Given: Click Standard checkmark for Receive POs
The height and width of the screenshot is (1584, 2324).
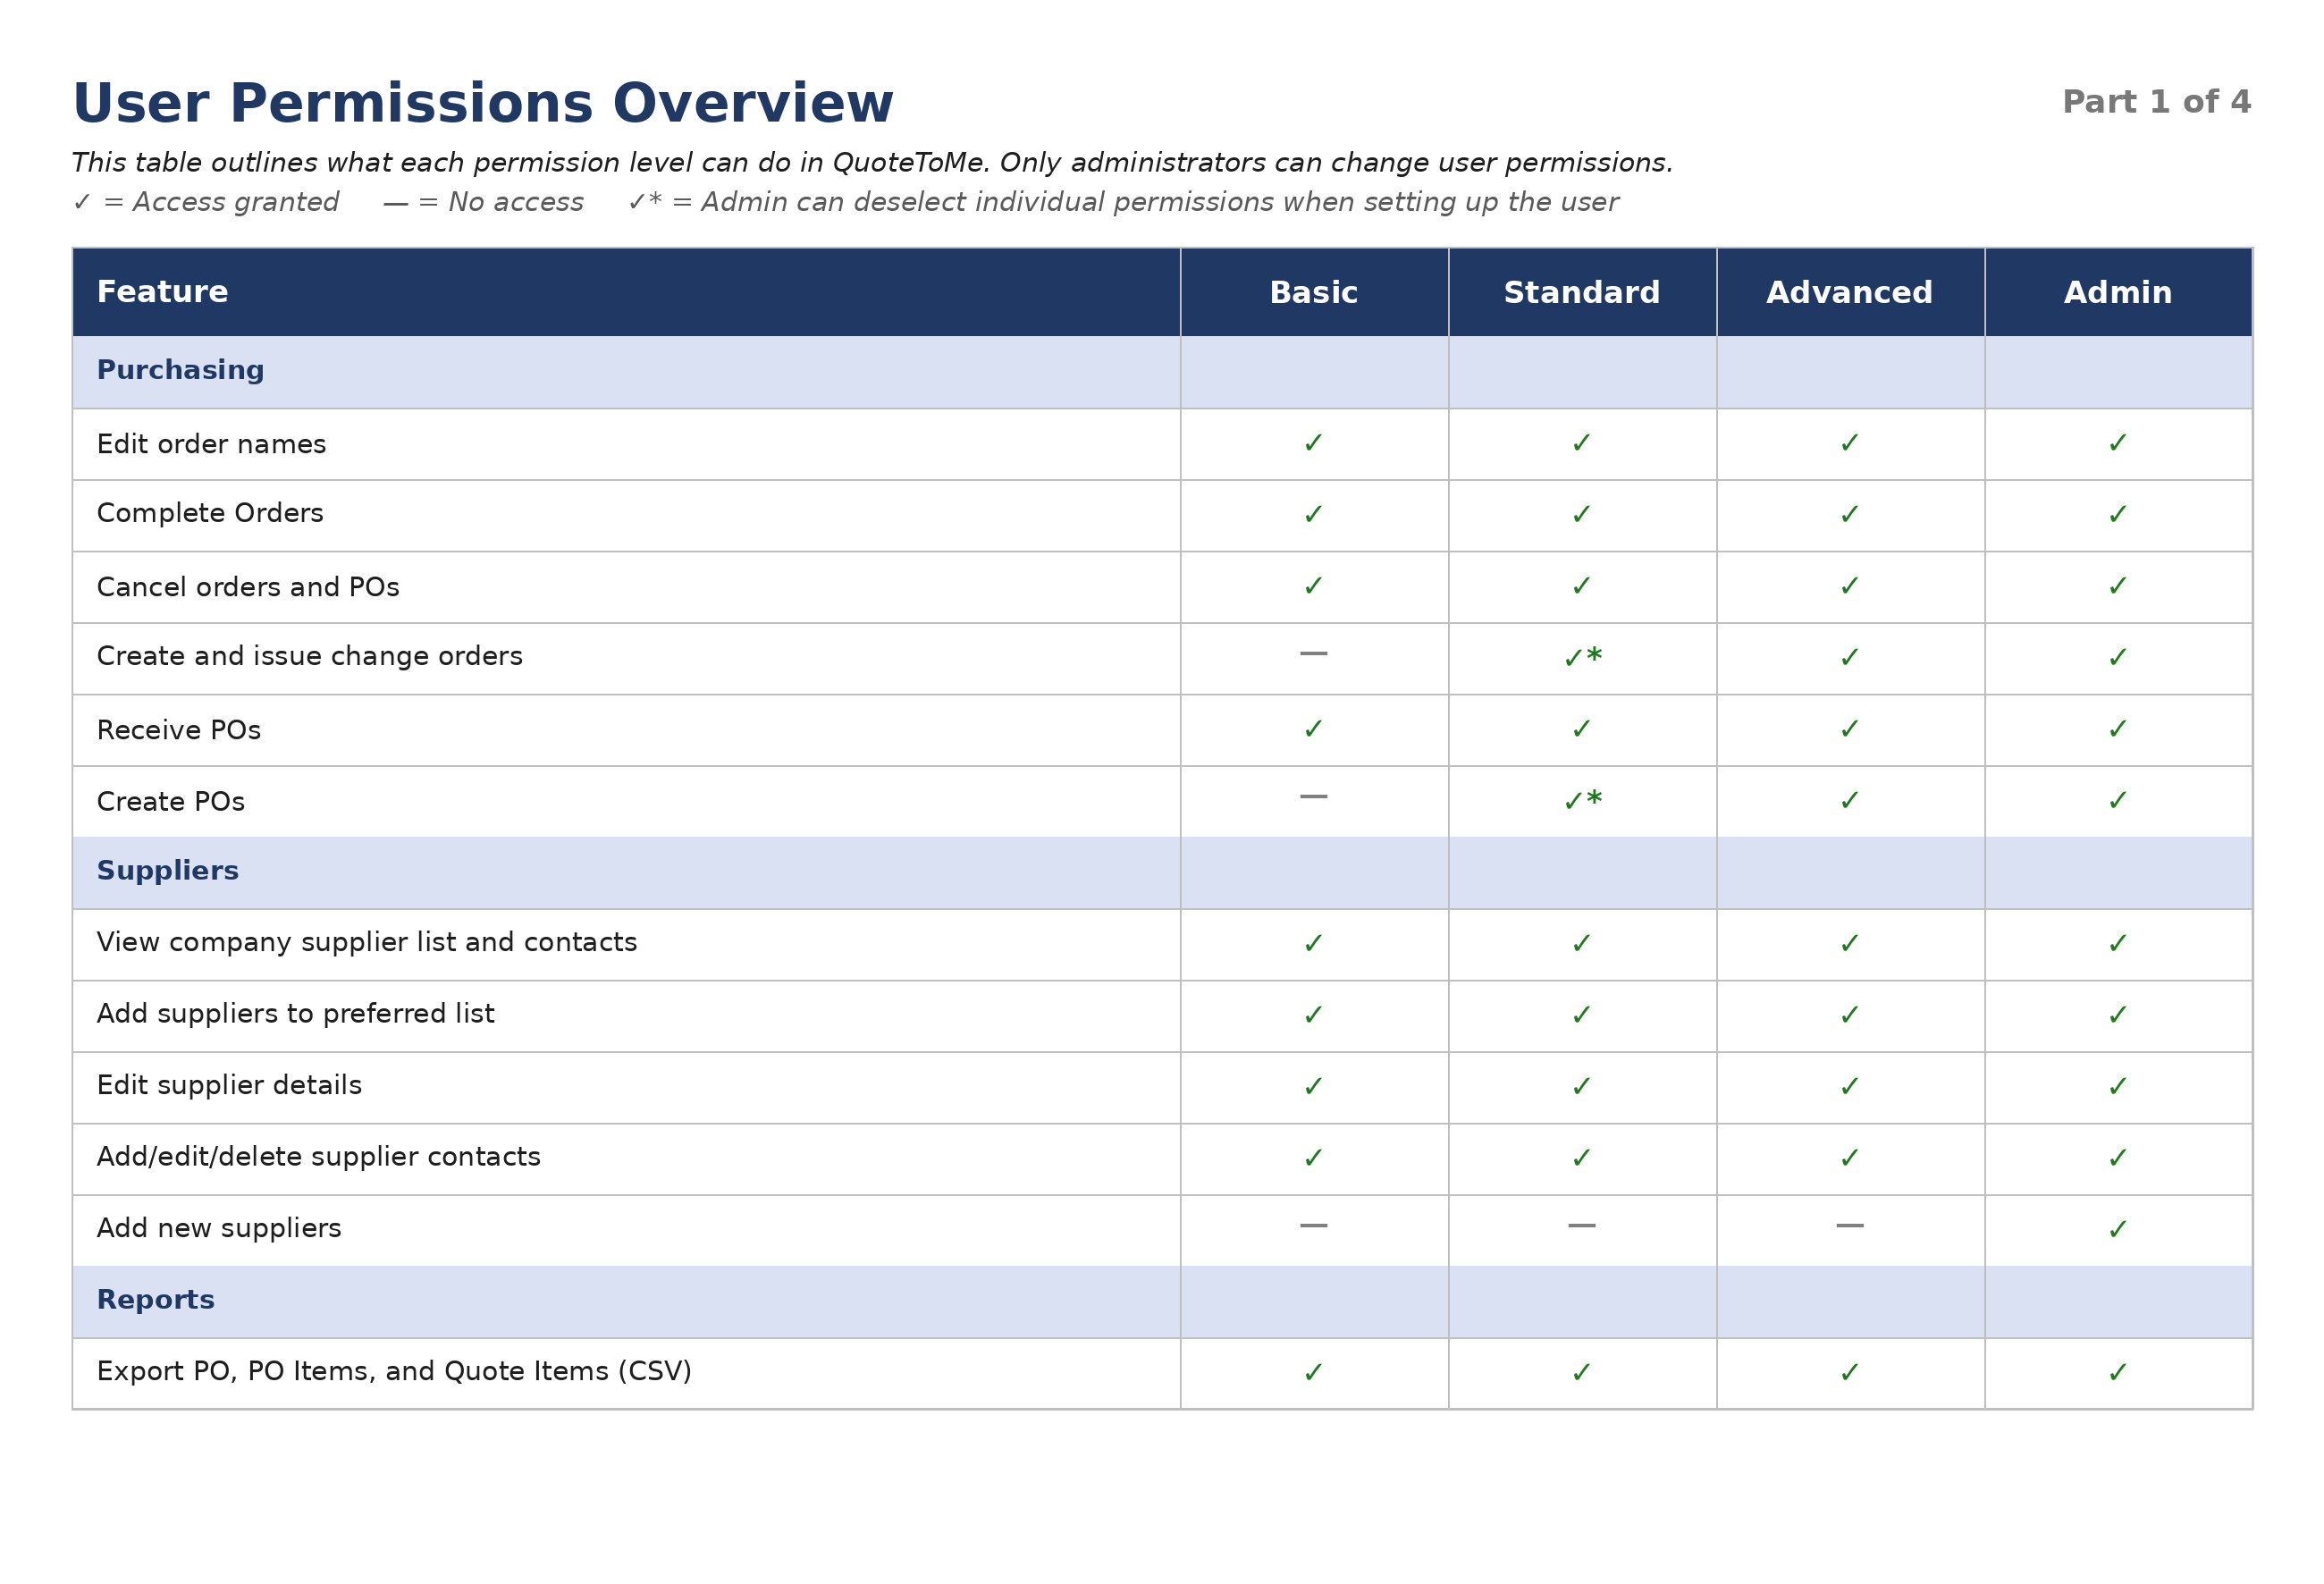Looking at the screenshot, I should (1581, 729).
